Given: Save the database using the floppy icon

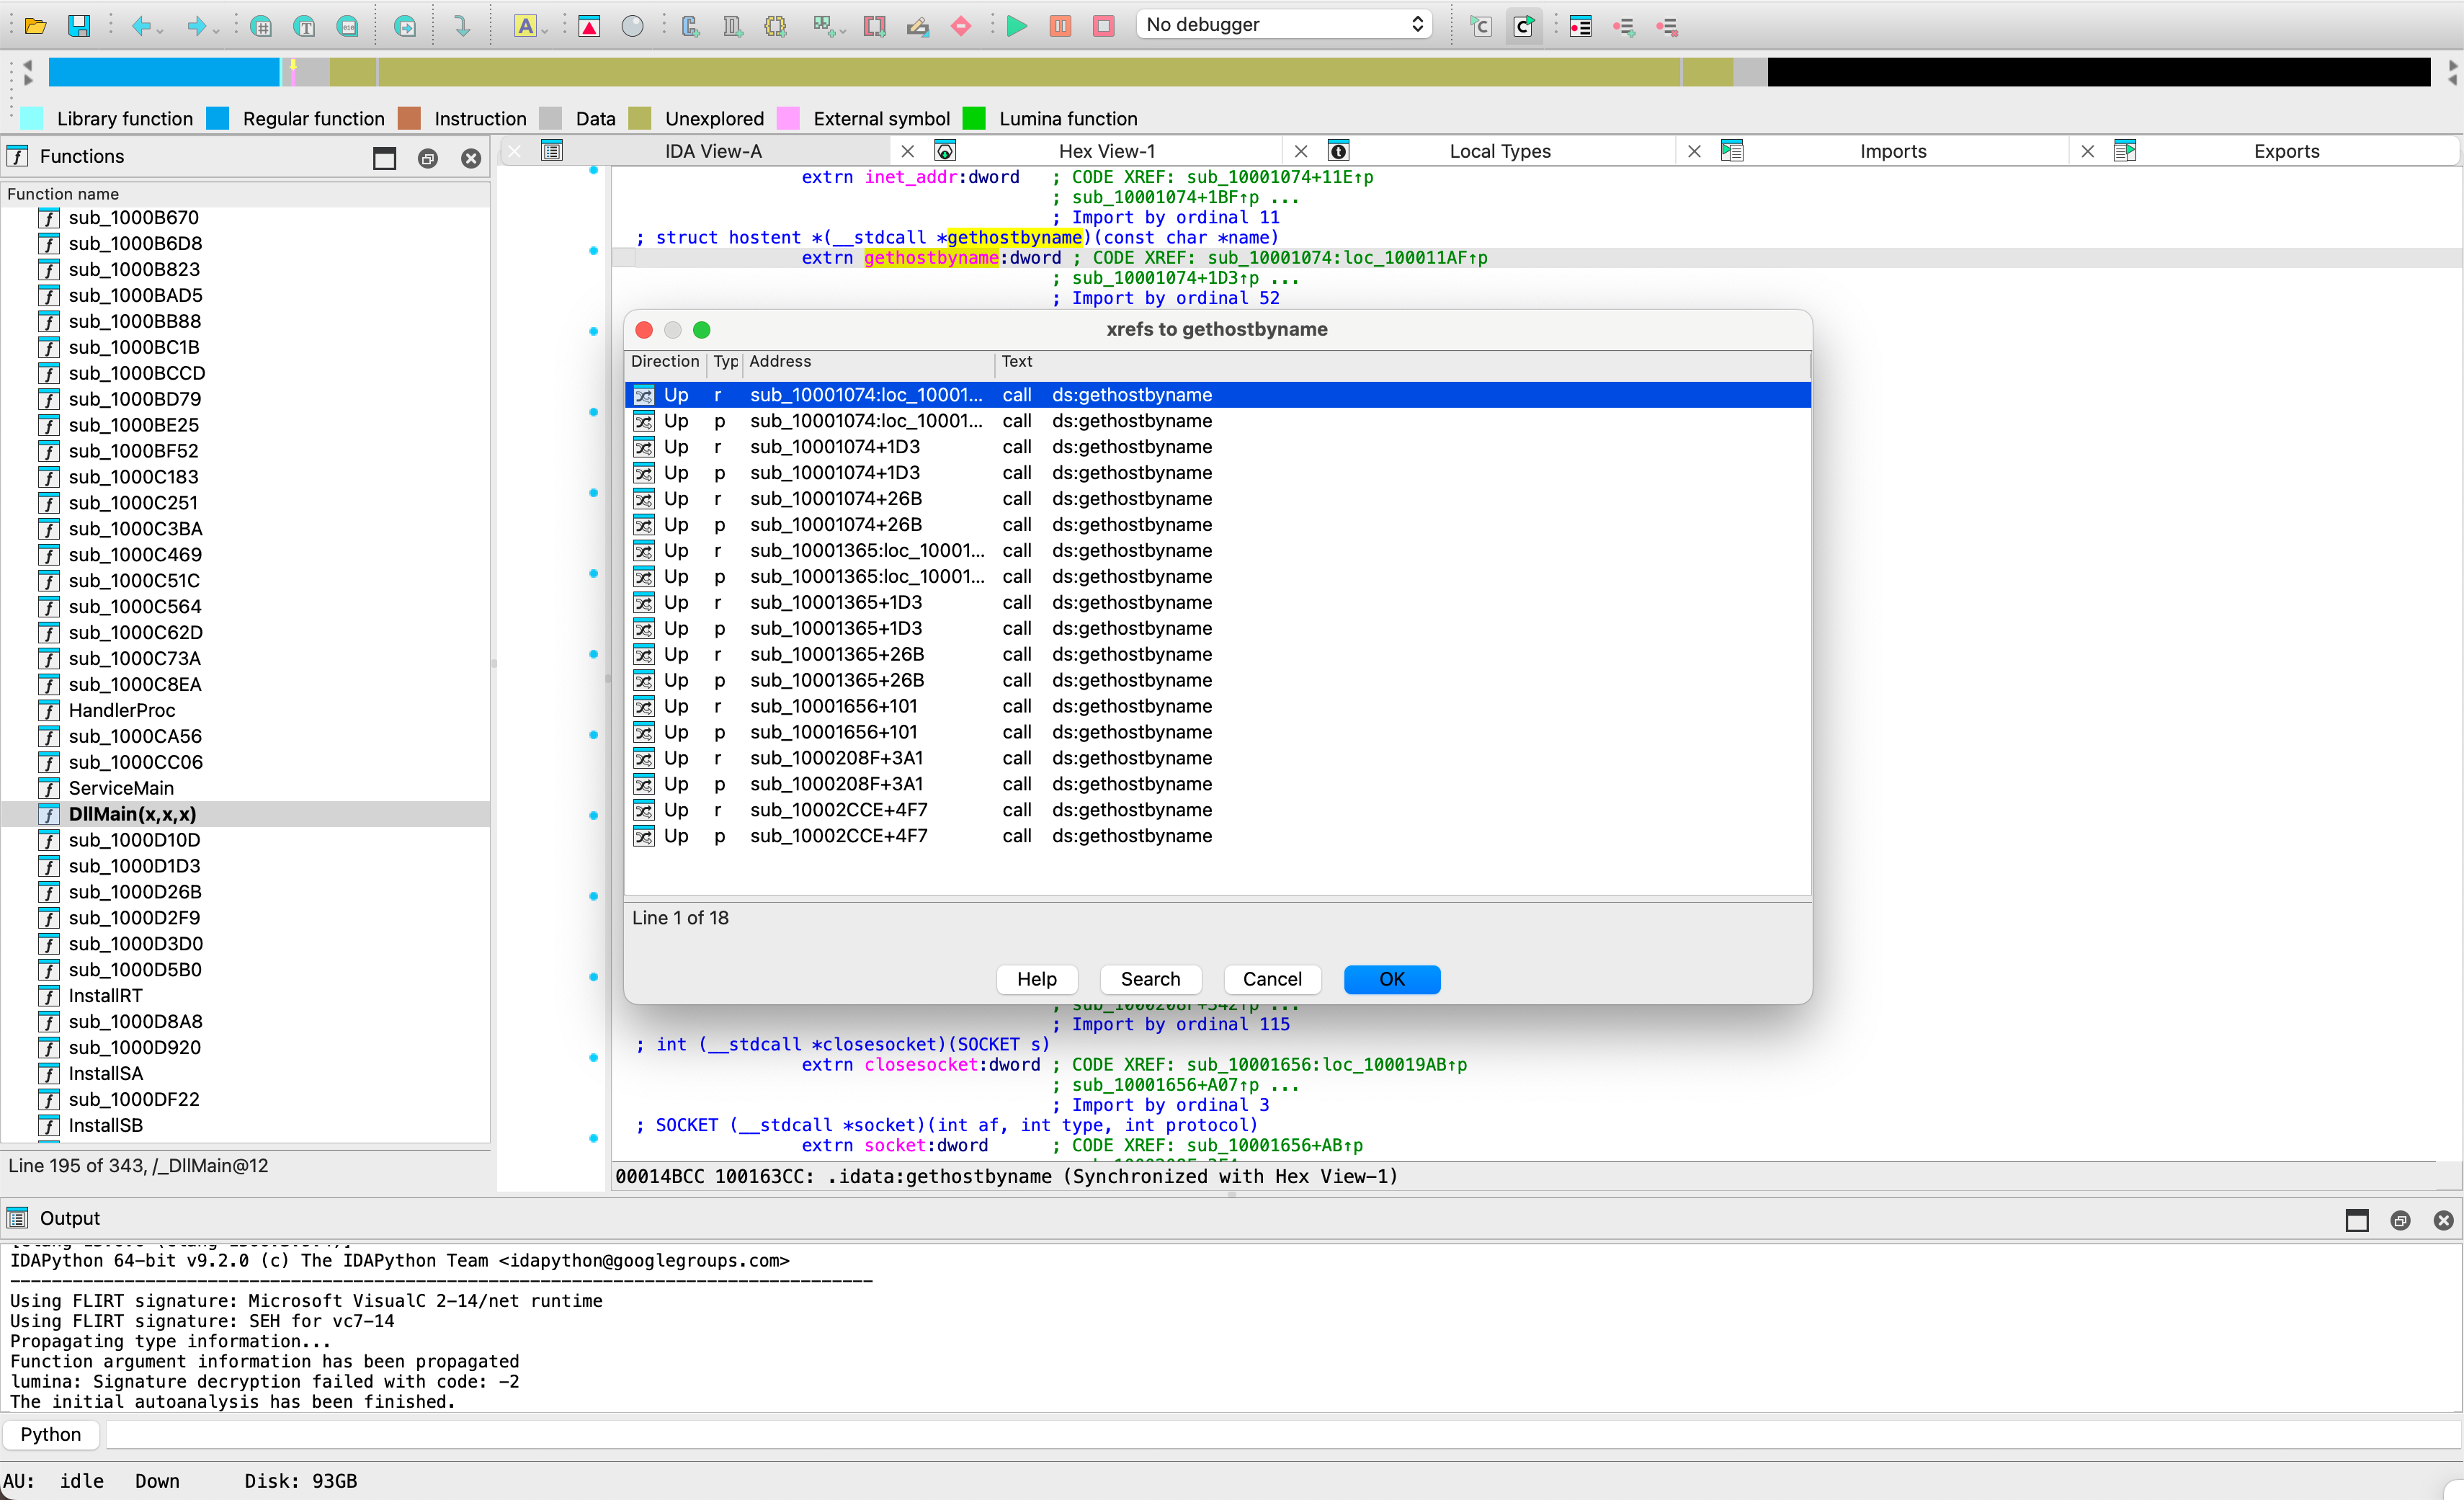Looking at the screenshot, I should [x=79, y=26].
